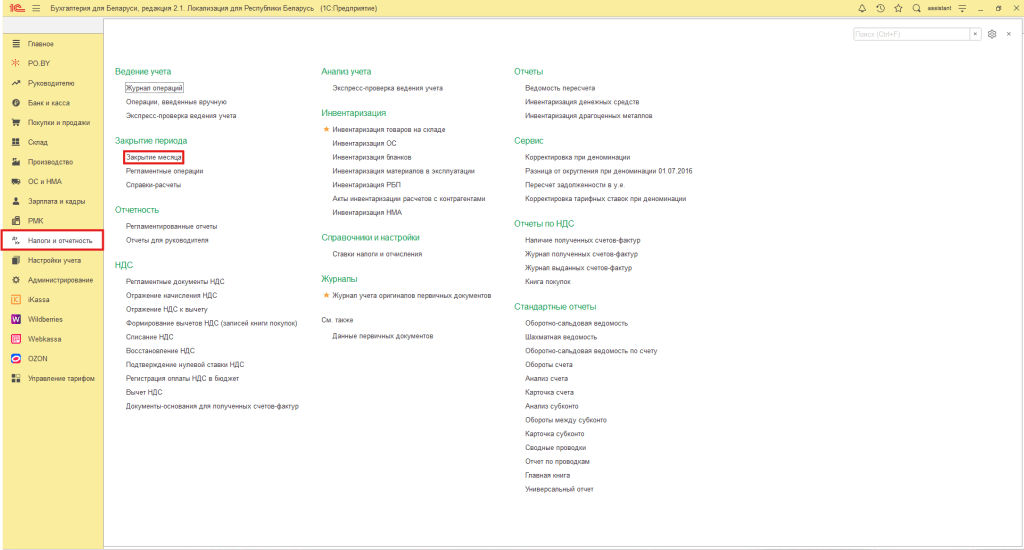Viewport: 1024px width, 550px height.
Task: Open the РМК section
Action: click(35, 221)
